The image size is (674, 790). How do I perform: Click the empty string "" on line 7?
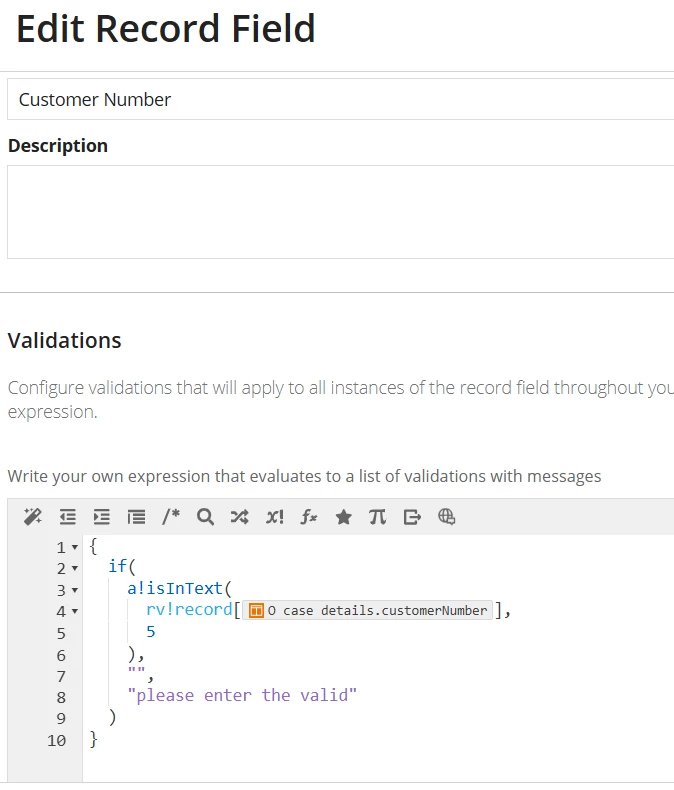click(x=137, y=671)
